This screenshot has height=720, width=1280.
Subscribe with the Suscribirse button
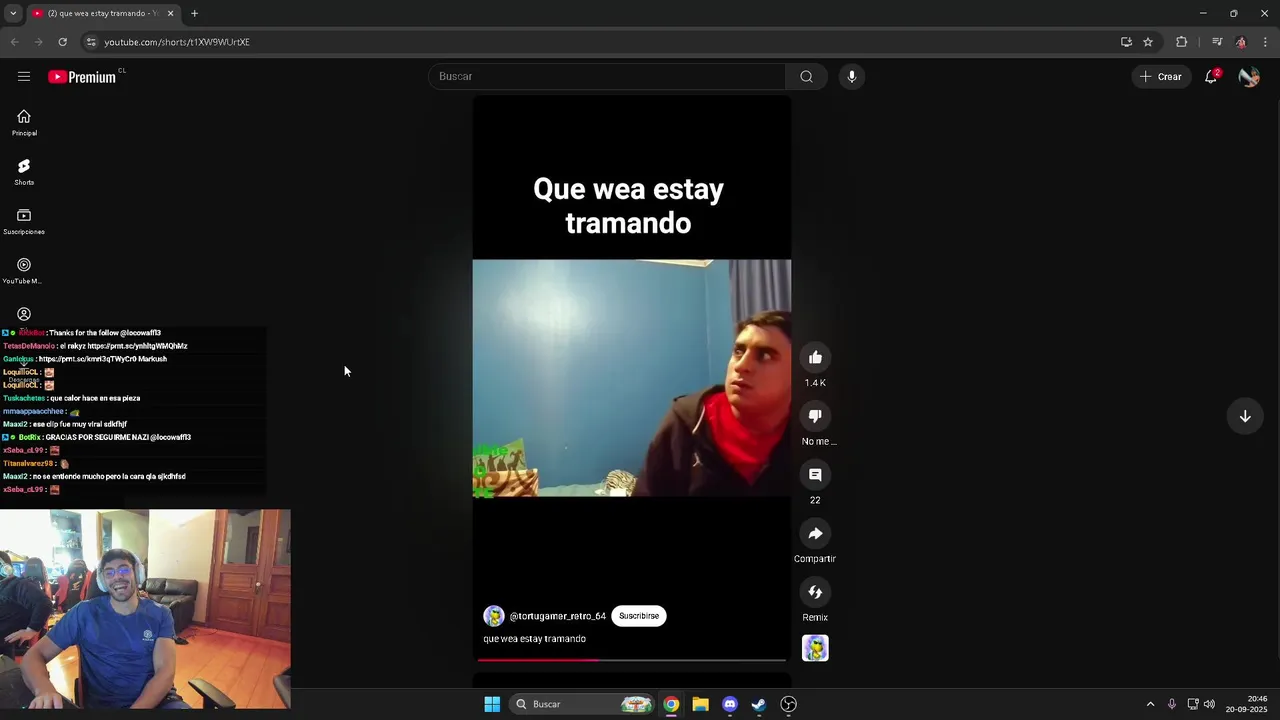point(639,616)
